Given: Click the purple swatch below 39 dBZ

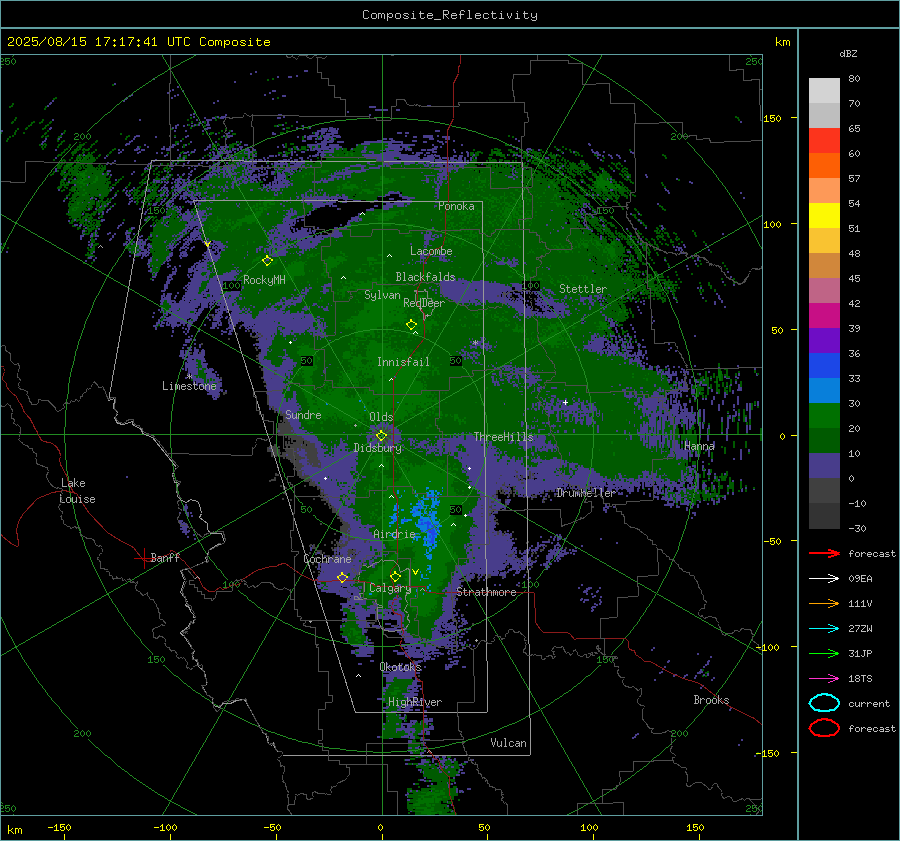Looking at the screenshot, I should (x=824, y=341).
